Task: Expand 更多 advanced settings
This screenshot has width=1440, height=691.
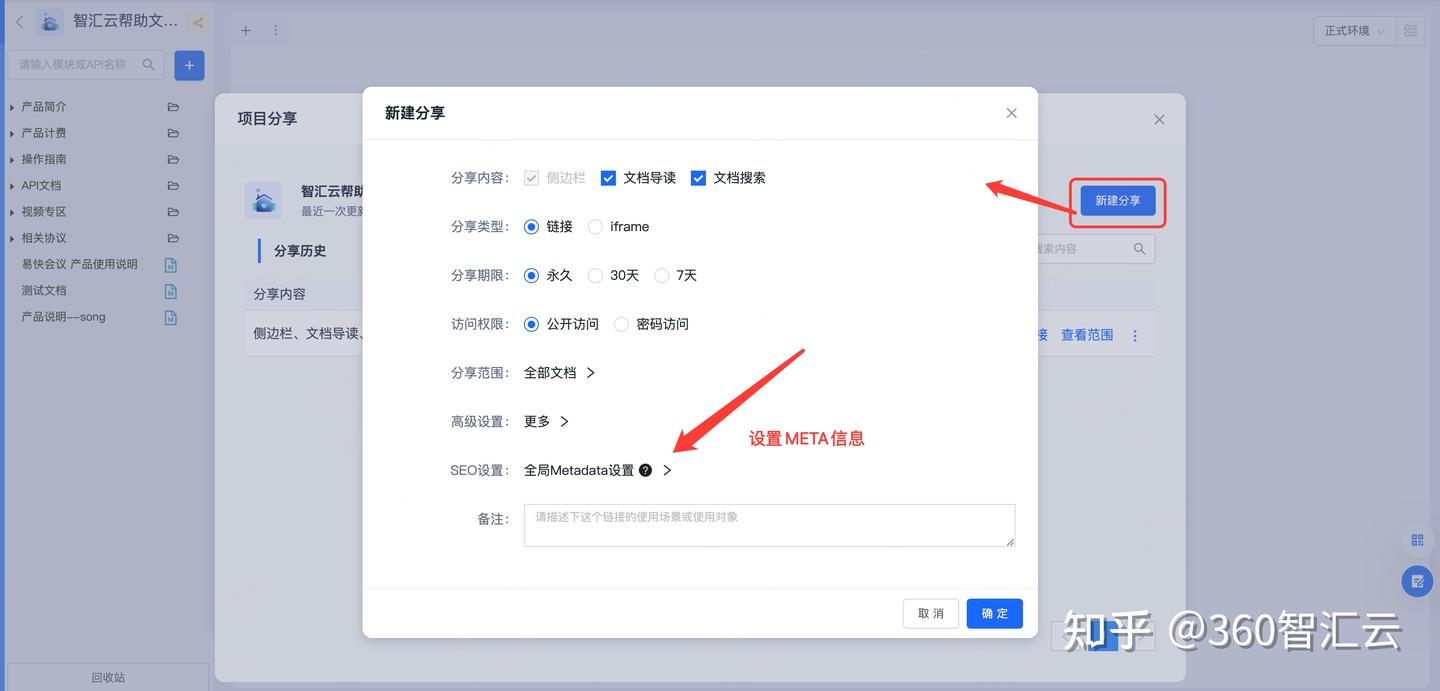Action: pyautogui.click(x=546, y=422)
